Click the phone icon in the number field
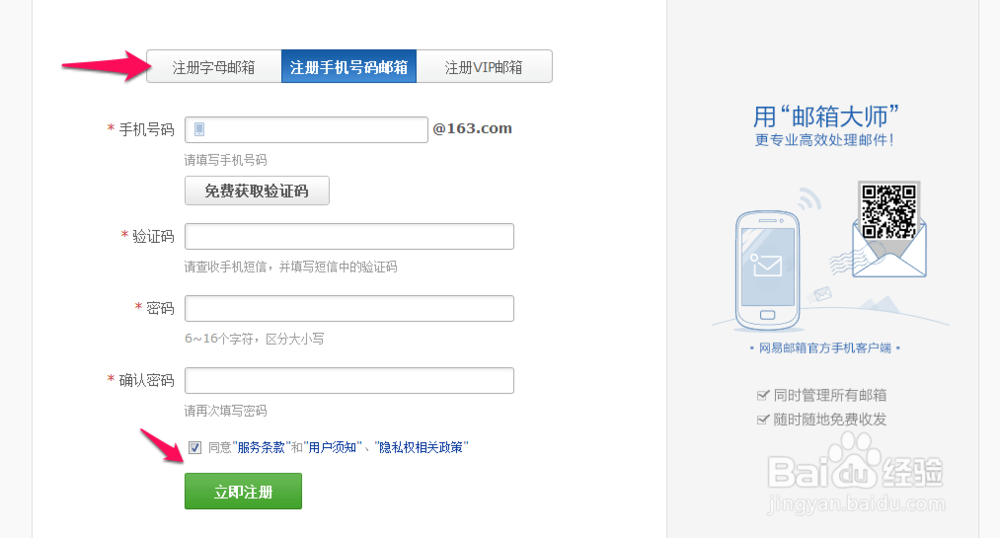 pos(199,129)
